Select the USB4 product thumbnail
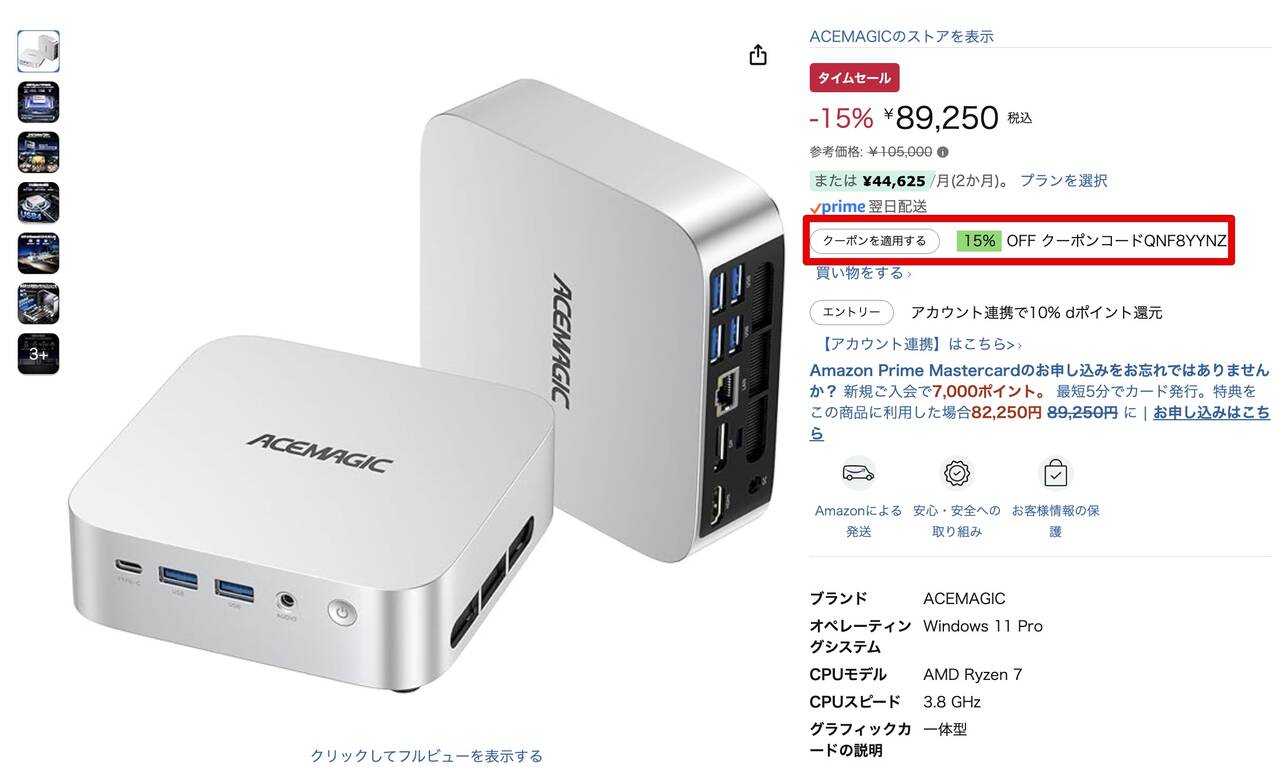The width and height of the screenshot is (1280, 767). [x=38, y=203]
